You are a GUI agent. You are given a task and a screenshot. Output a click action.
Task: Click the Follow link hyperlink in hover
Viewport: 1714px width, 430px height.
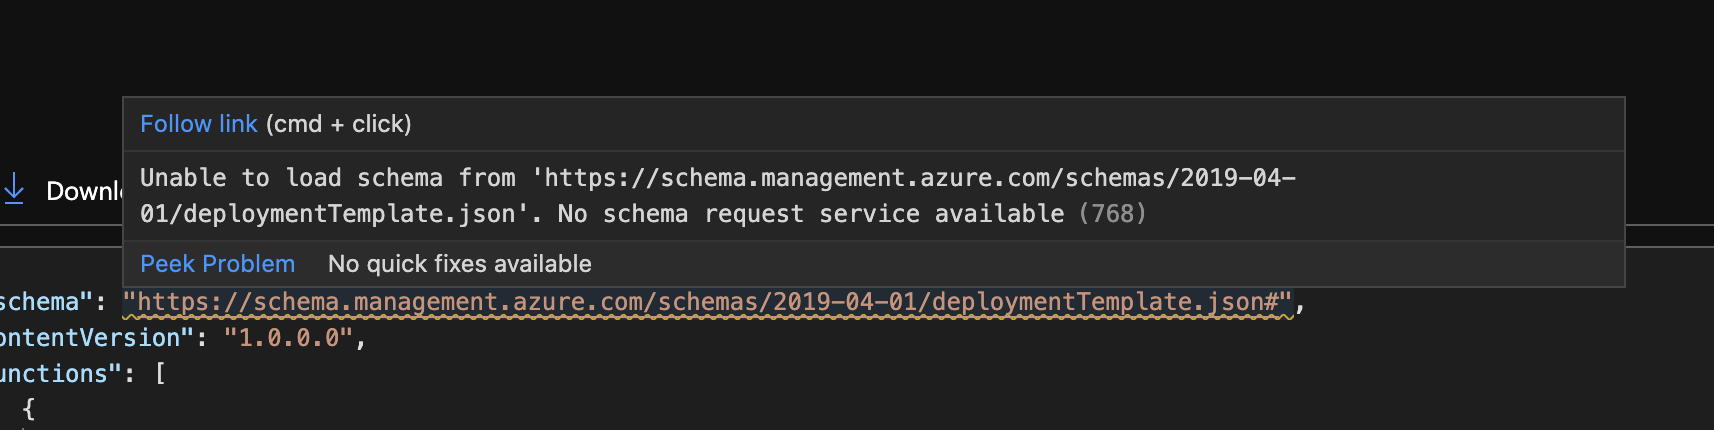pos(198,124)
